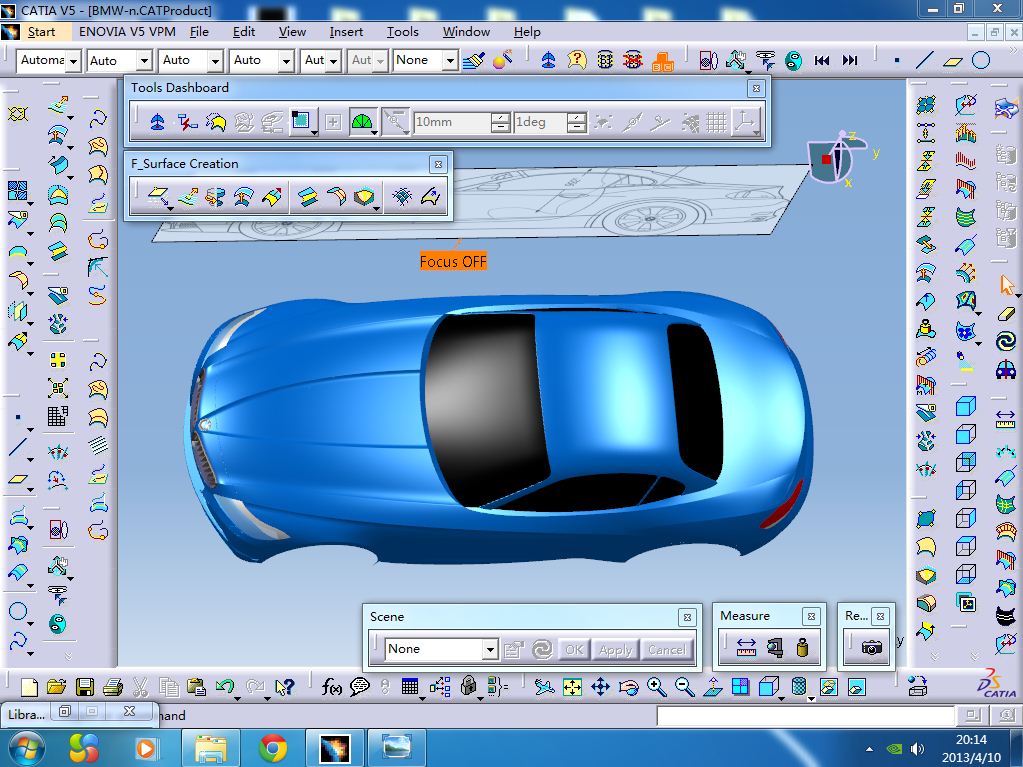Click the Paste clipboard icon

(x=196, y=687)
